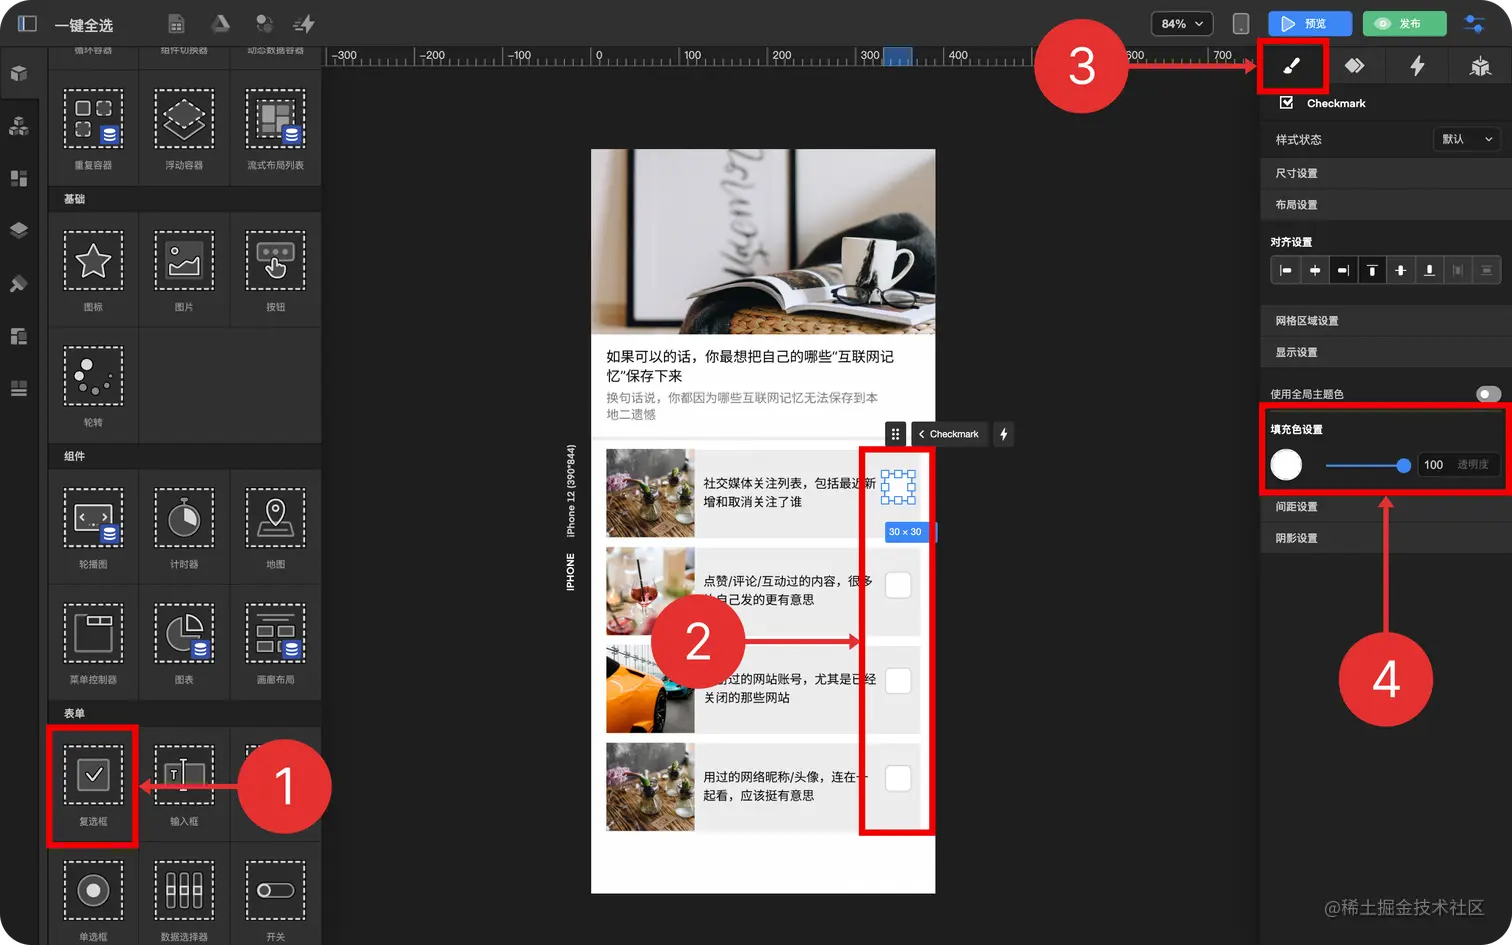This screenshot has height=945, width=1512.
Task: Expand the 间距设置 section
Action: [x=1386, y=507]
